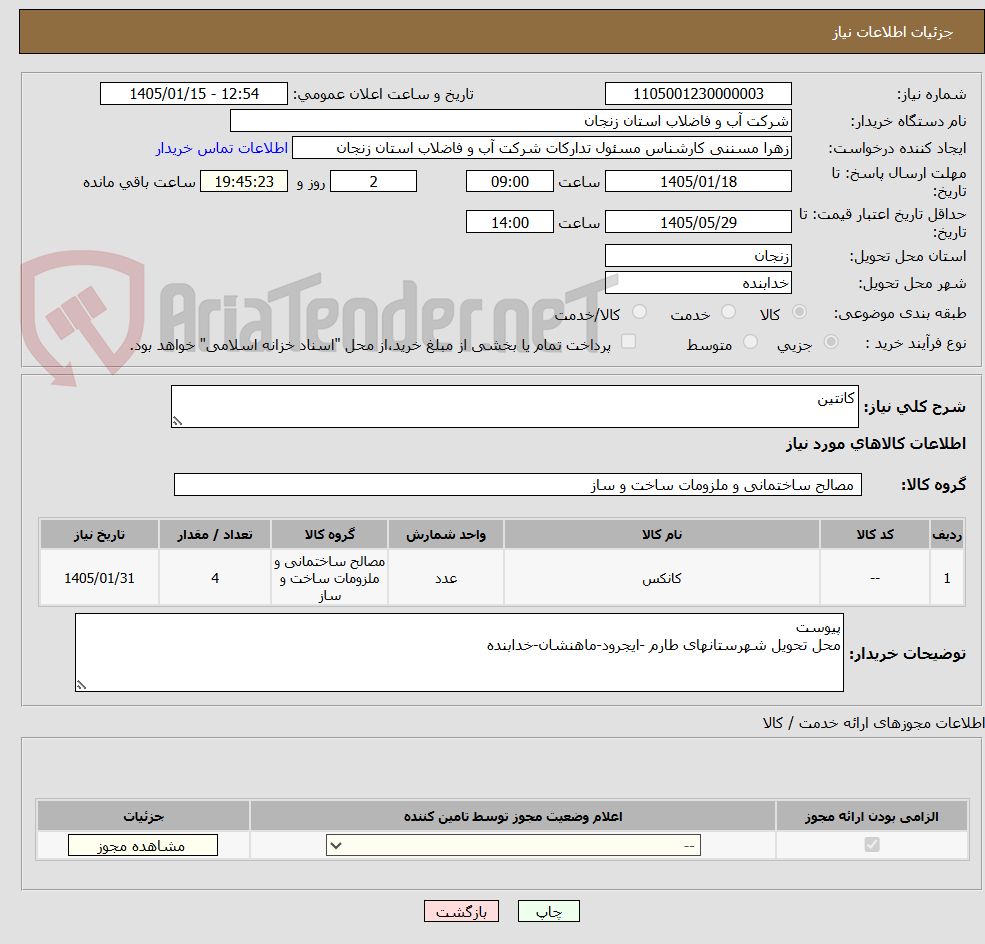Toggle the Islamic treasury payment checkbox
985x944 pixels.
(x=628, y=341)
